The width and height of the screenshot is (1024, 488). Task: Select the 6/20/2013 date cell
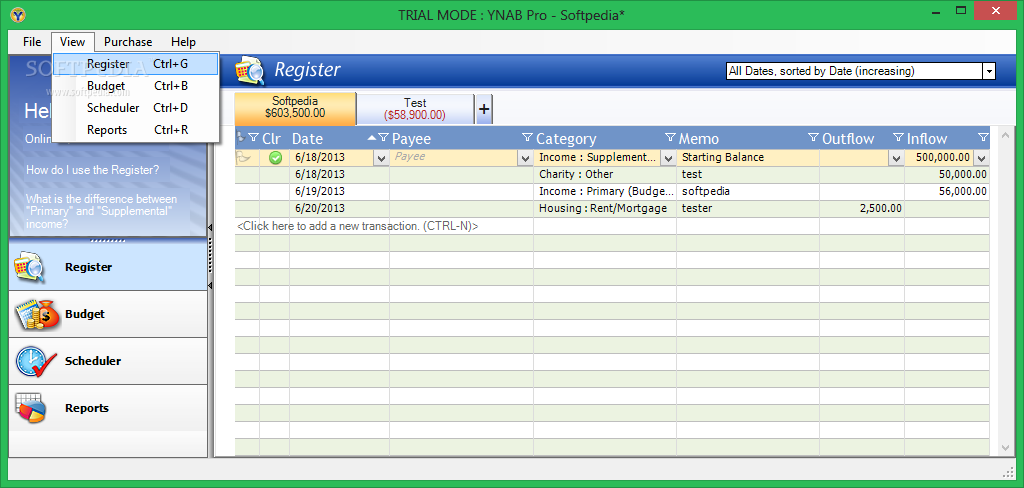(x=340, y=208)
